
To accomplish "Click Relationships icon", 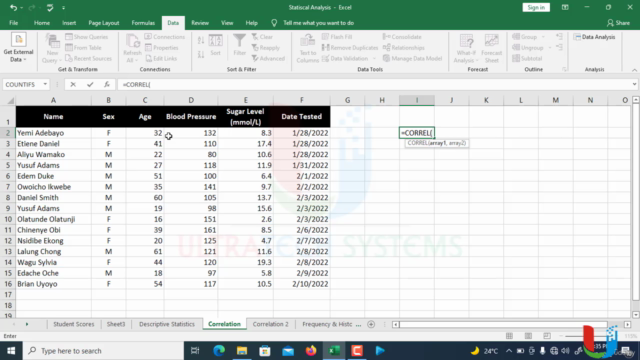I will point(387,48).
